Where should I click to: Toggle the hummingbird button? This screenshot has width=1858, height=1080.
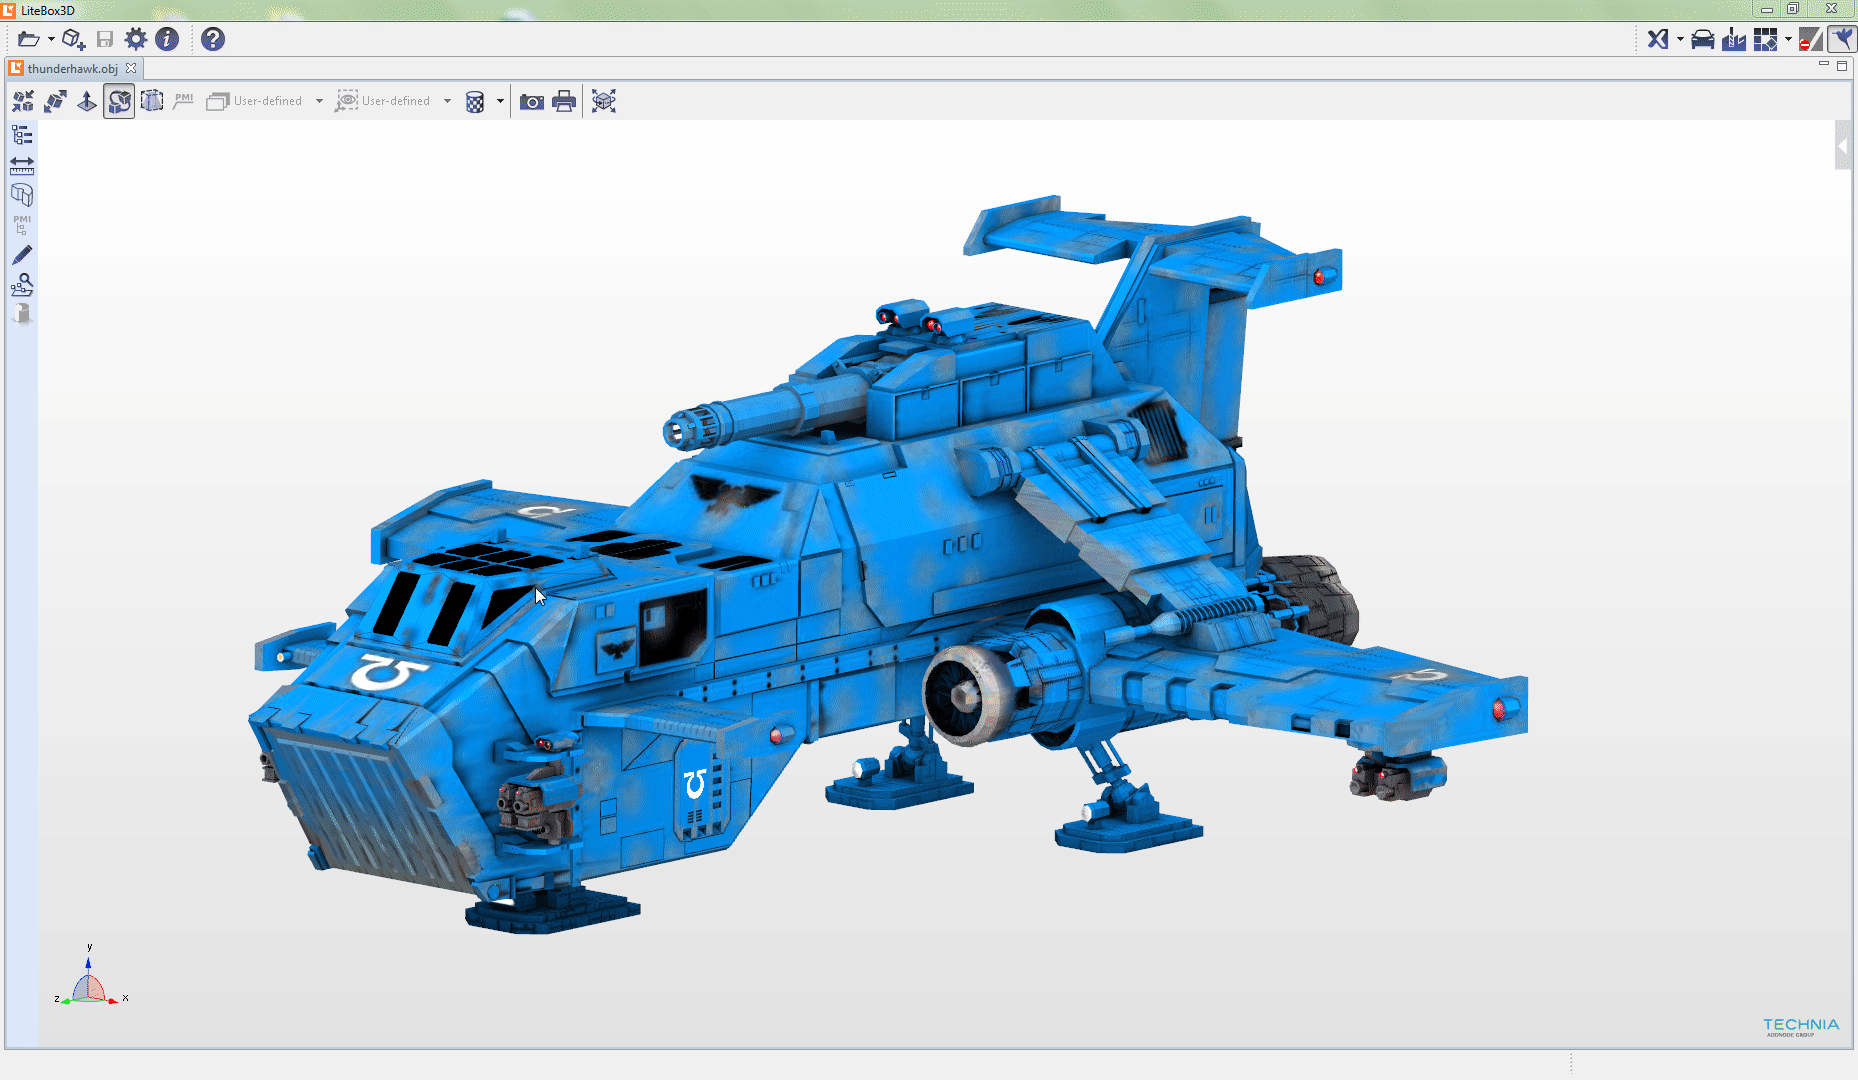pyautogui.click(x=1842, y=39)
